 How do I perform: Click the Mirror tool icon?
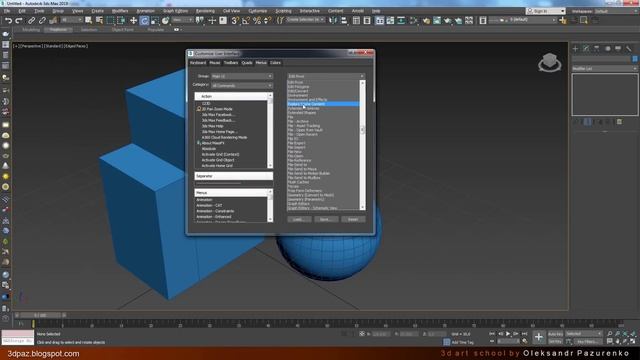333,20
